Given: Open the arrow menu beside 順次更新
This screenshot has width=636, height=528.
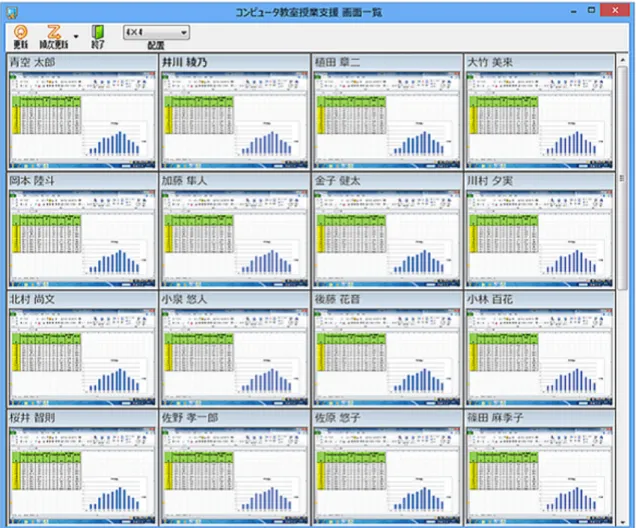Looking at the screenshot, I should pos(76,36).
